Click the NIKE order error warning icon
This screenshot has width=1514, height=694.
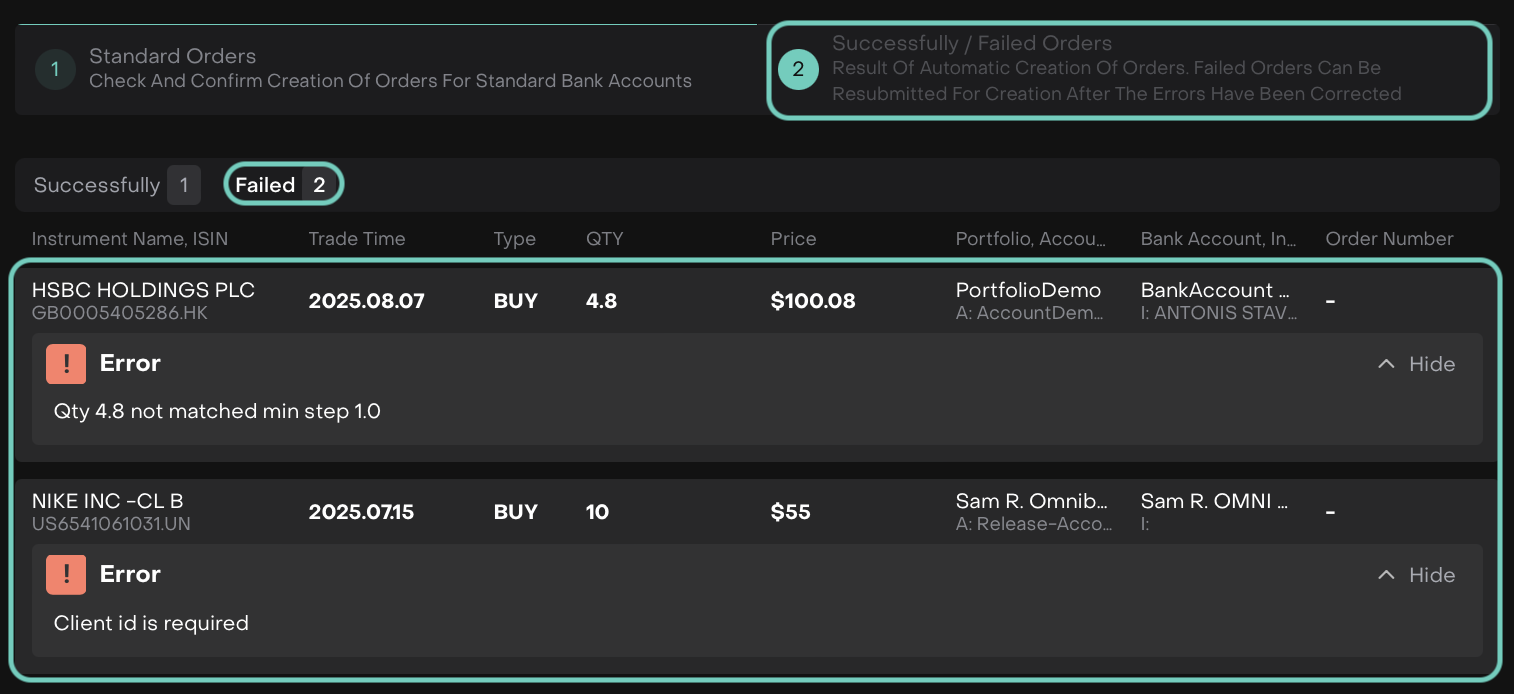pyautogui.click(x=66, y=575)
